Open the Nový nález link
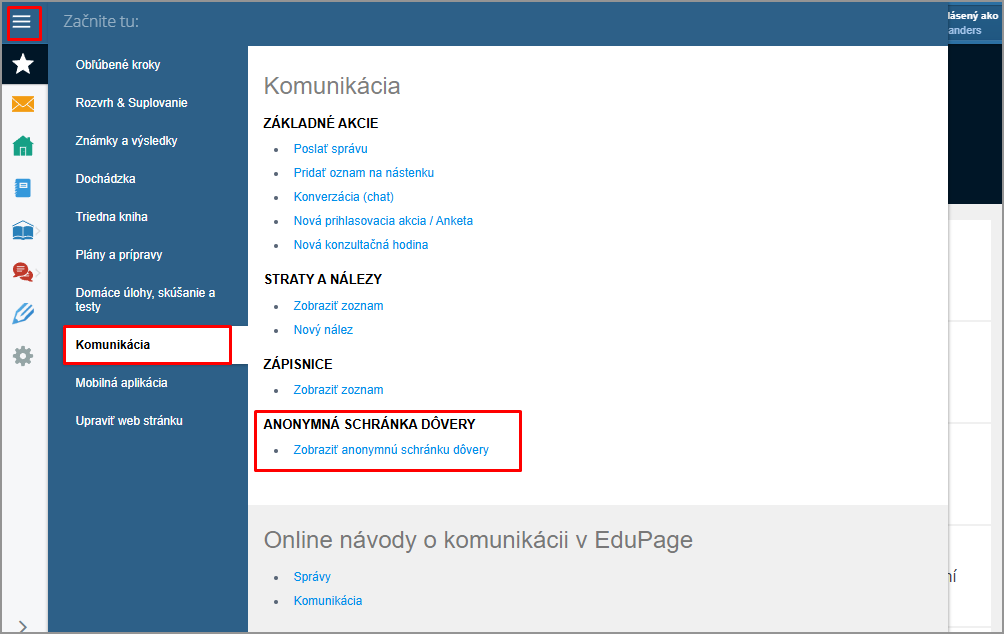Screen dimensions: 1004x634 323,330
